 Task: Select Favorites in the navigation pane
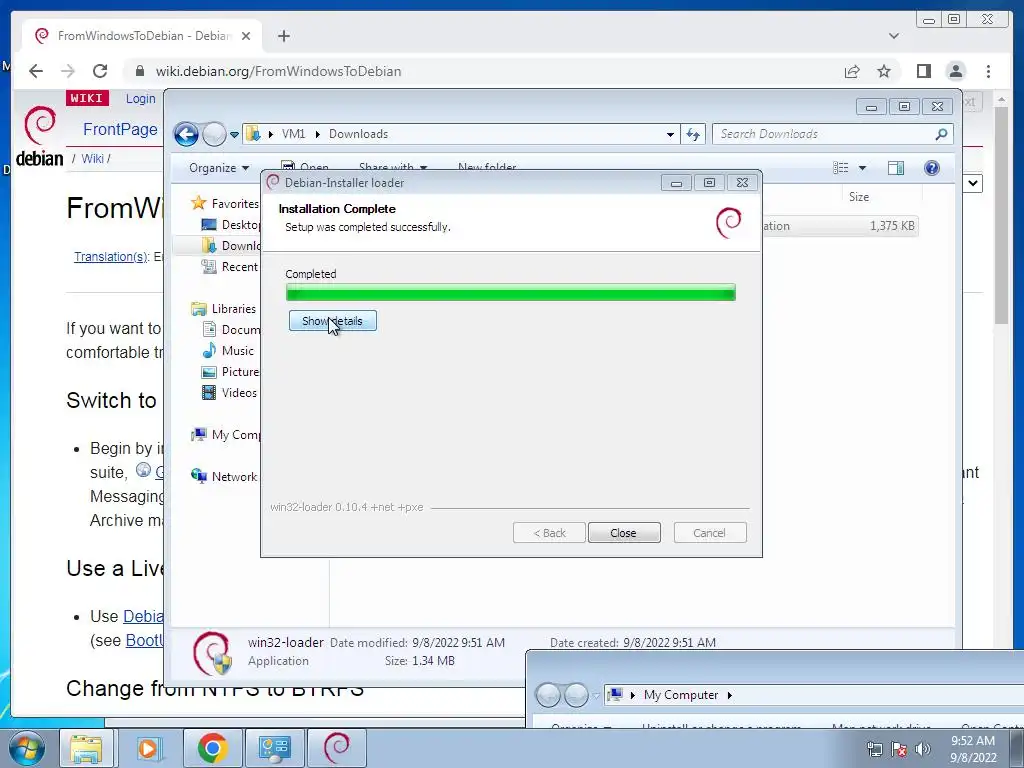225,204
